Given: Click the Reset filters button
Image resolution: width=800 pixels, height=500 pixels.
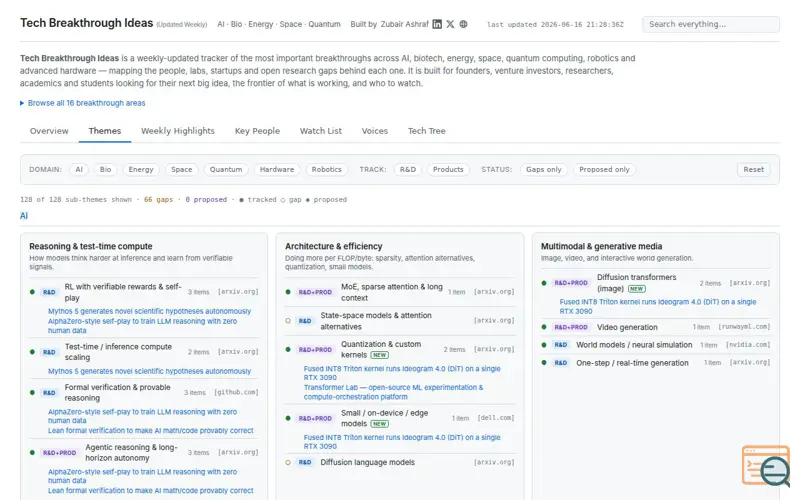Looking at the screenshot, I should (753, 169).
